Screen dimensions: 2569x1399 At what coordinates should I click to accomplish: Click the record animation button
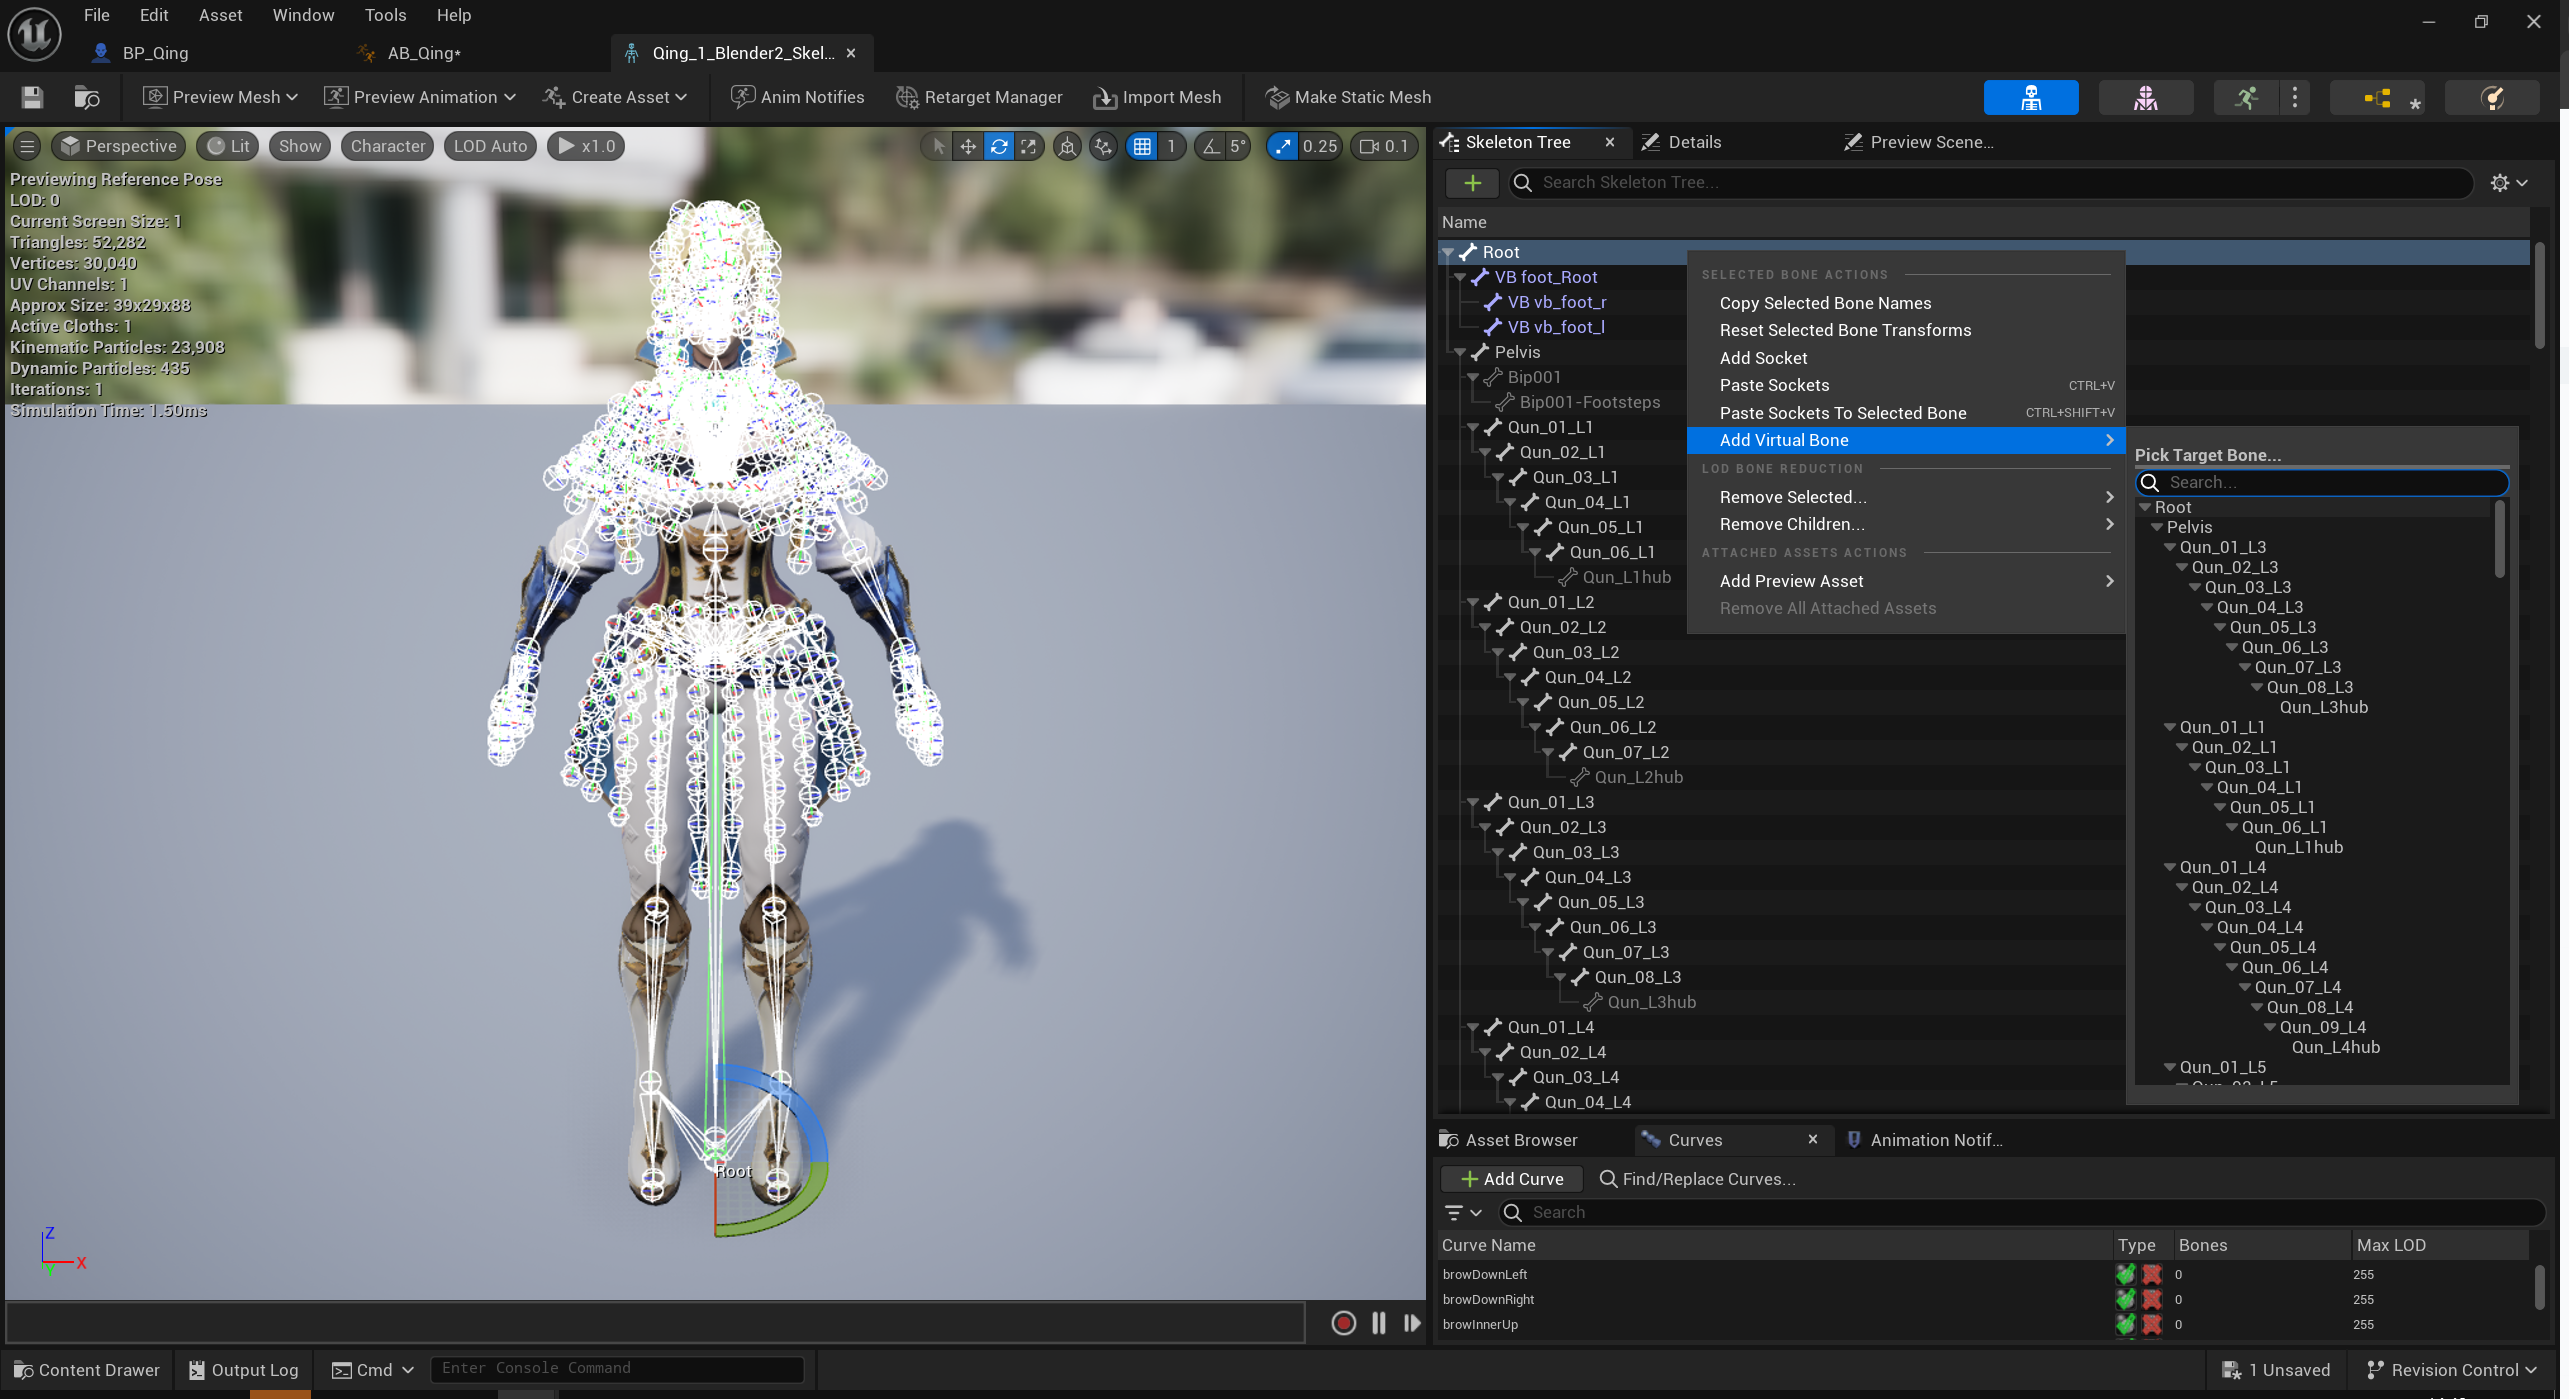1343,1323
